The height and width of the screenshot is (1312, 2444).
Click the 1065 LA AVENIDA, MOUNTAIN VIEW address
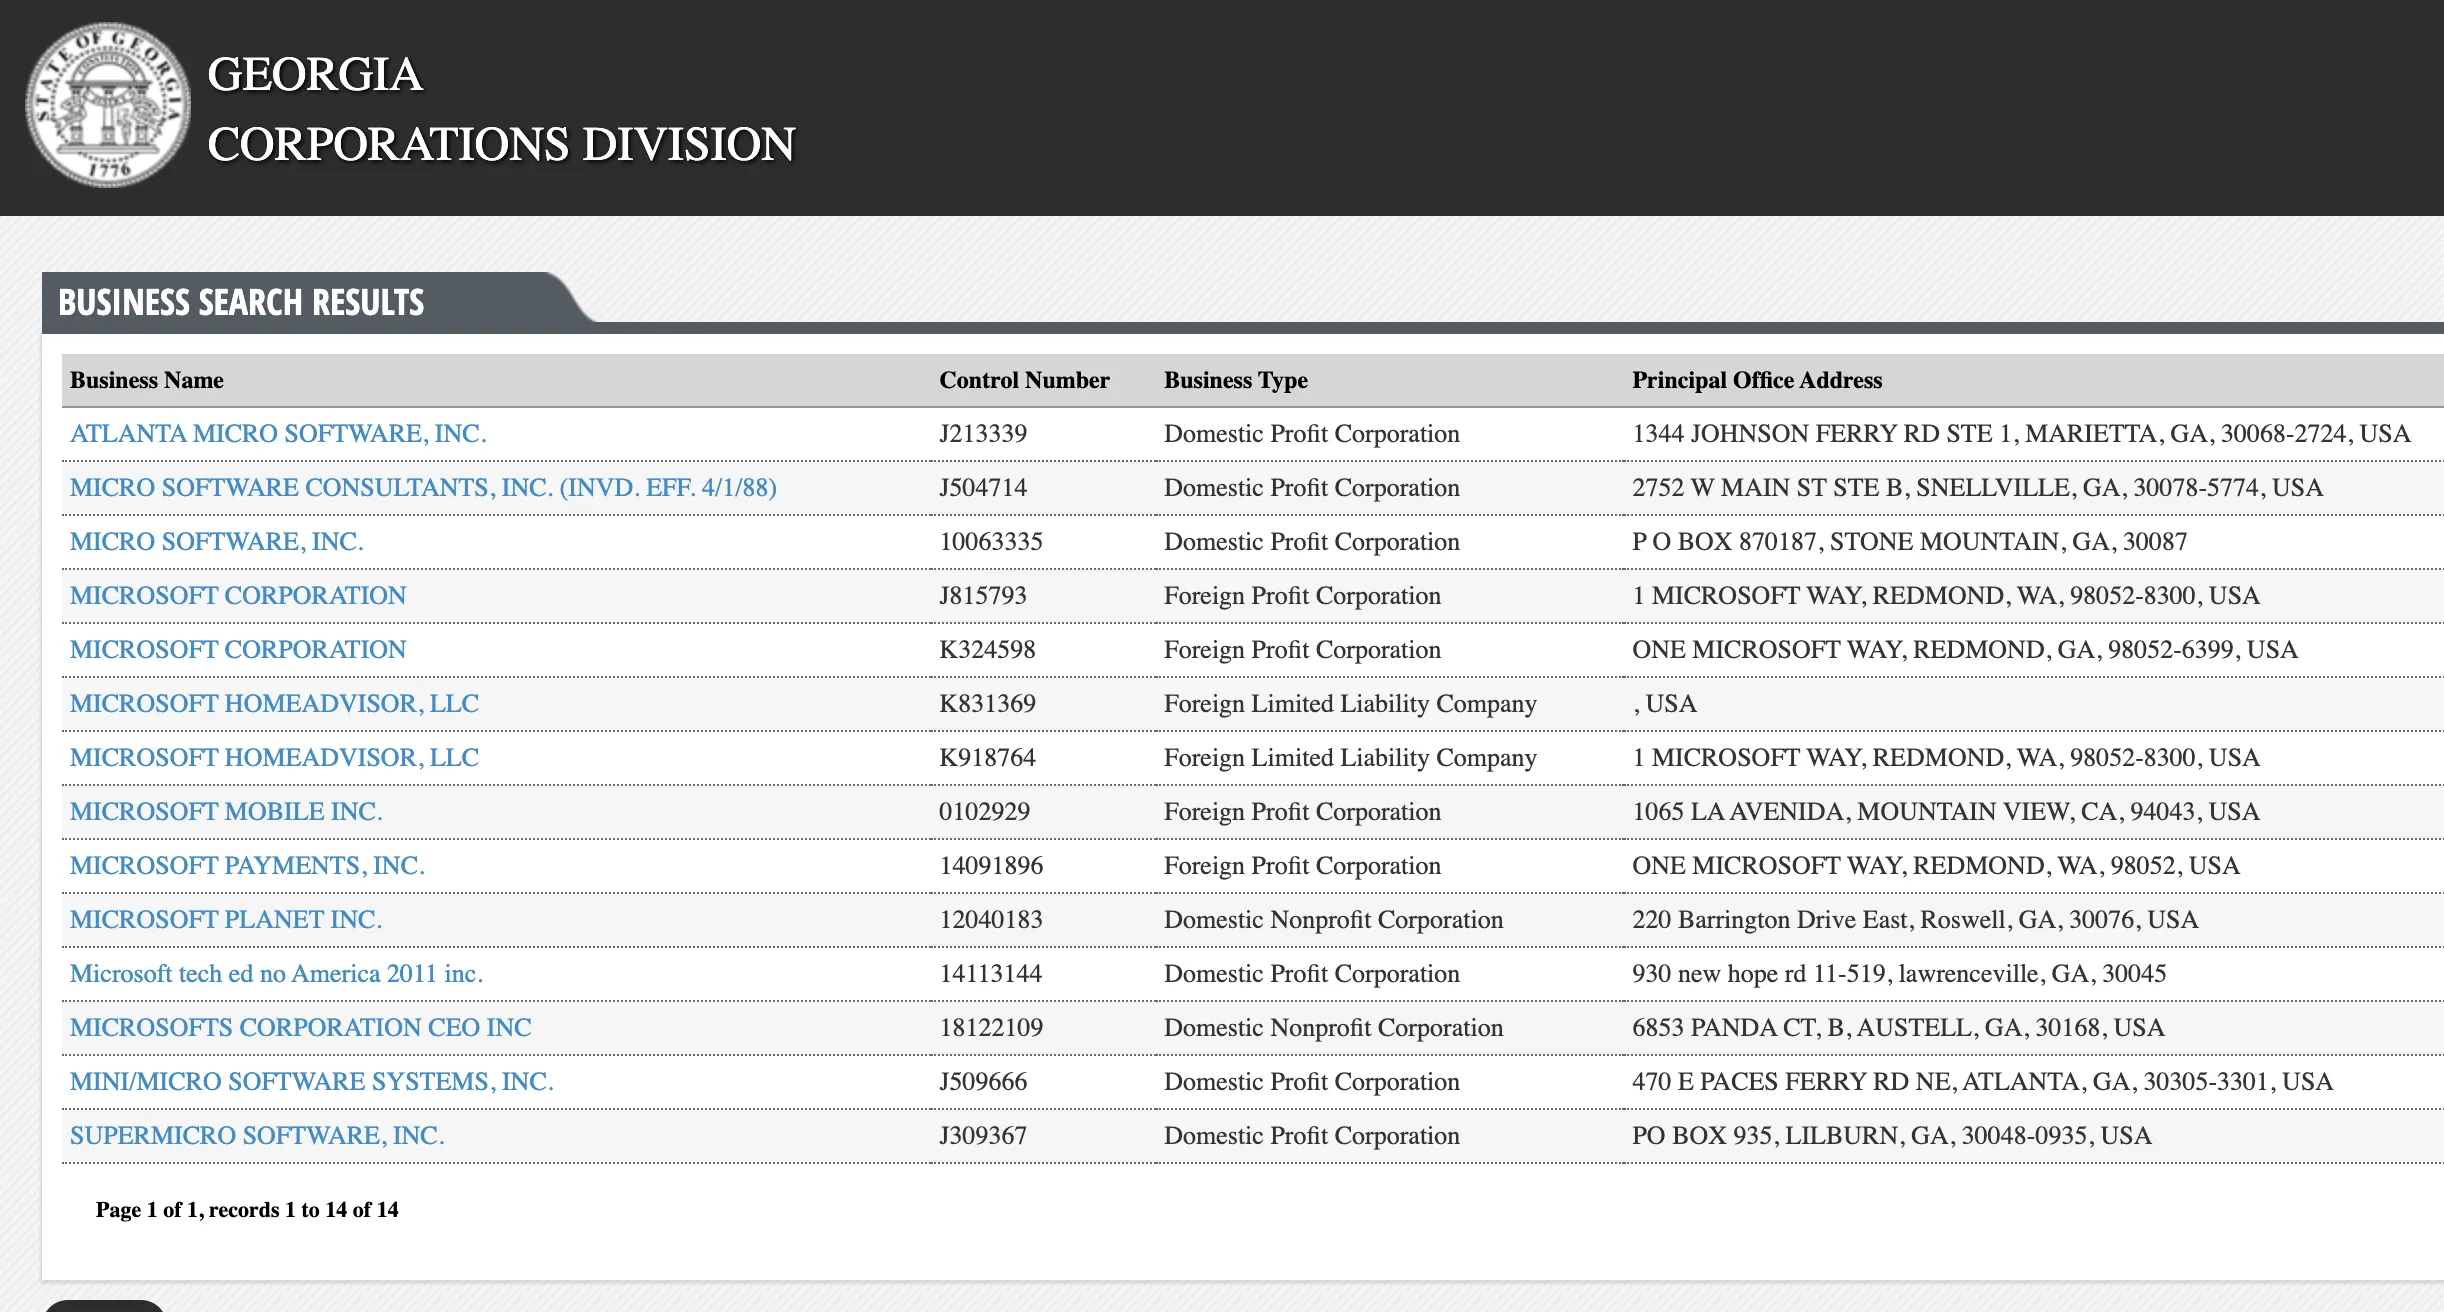(1946, 812)
